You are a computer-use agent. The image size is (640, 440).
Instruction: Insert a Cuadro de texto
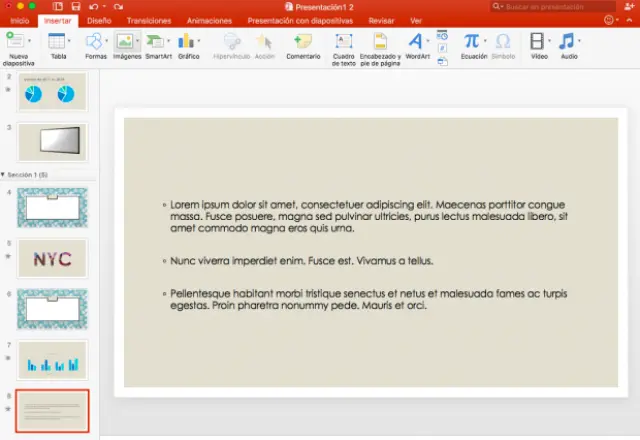[343, 42]
